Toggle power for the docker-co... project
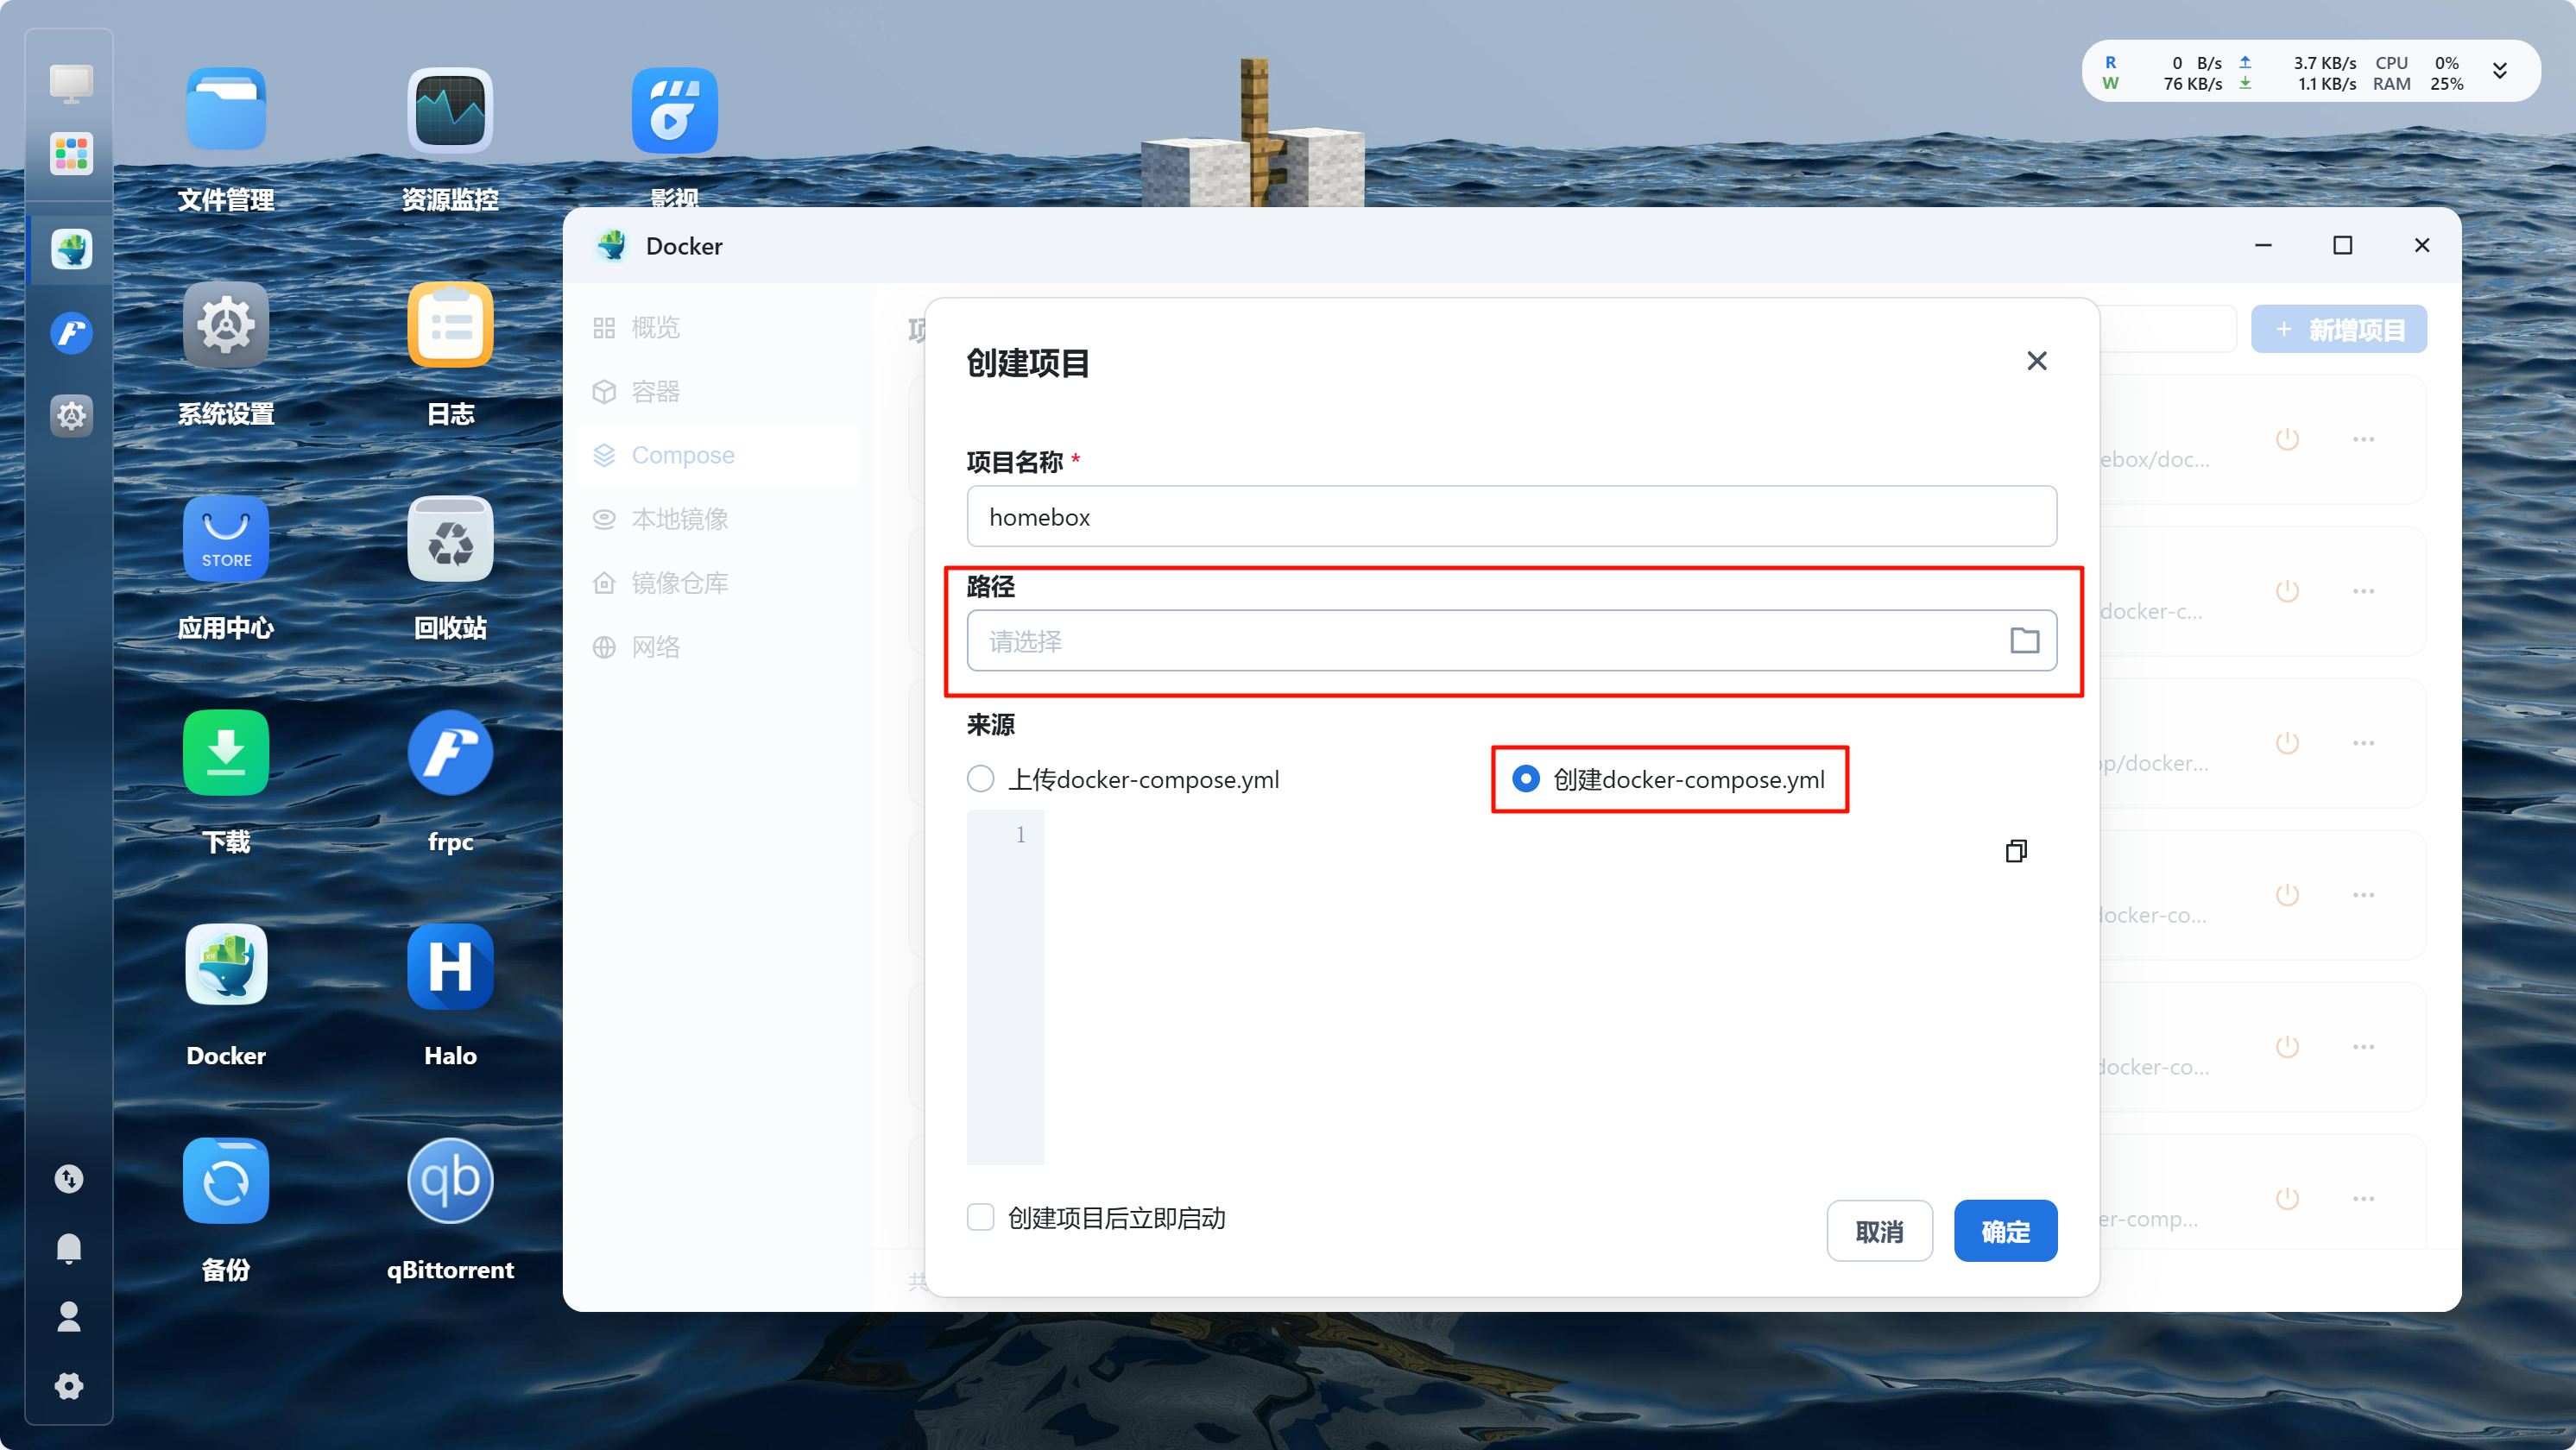2576x1450 pixels. pos(2287,1047)
